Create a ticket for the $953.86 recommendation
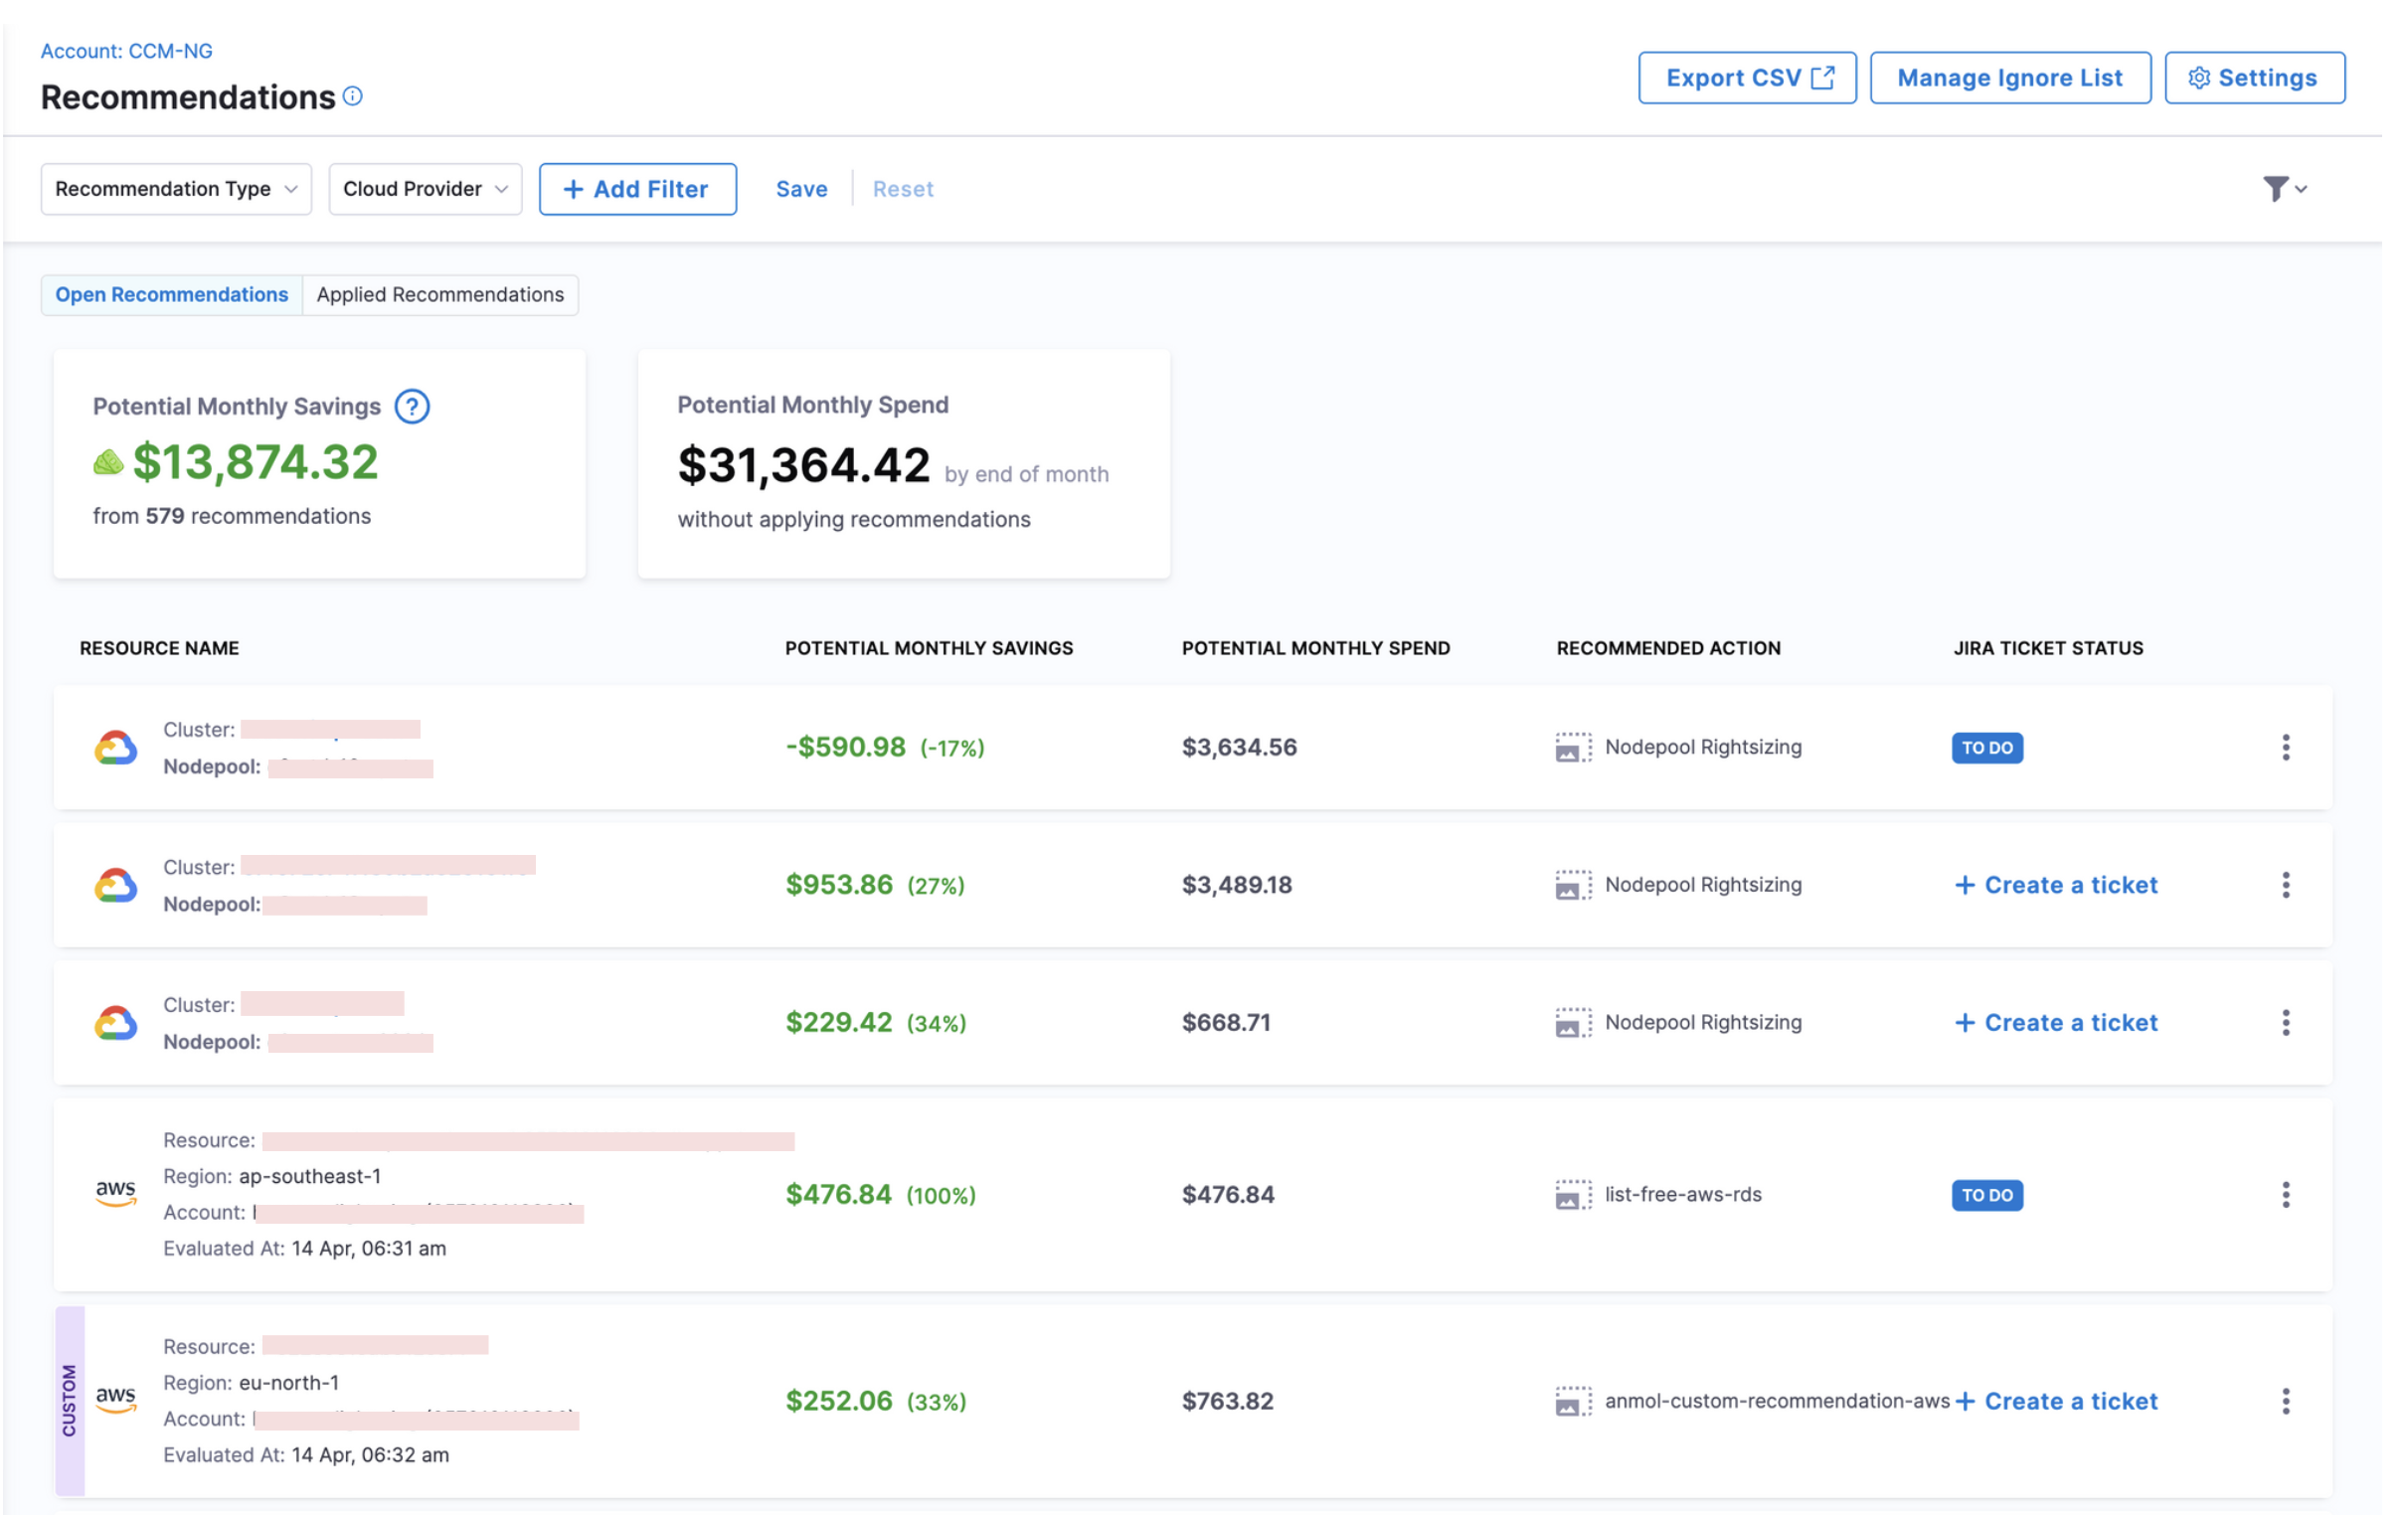The height and width of the screenshot is (1519, 2408). pyautogui.click(x=2056, y=885)
